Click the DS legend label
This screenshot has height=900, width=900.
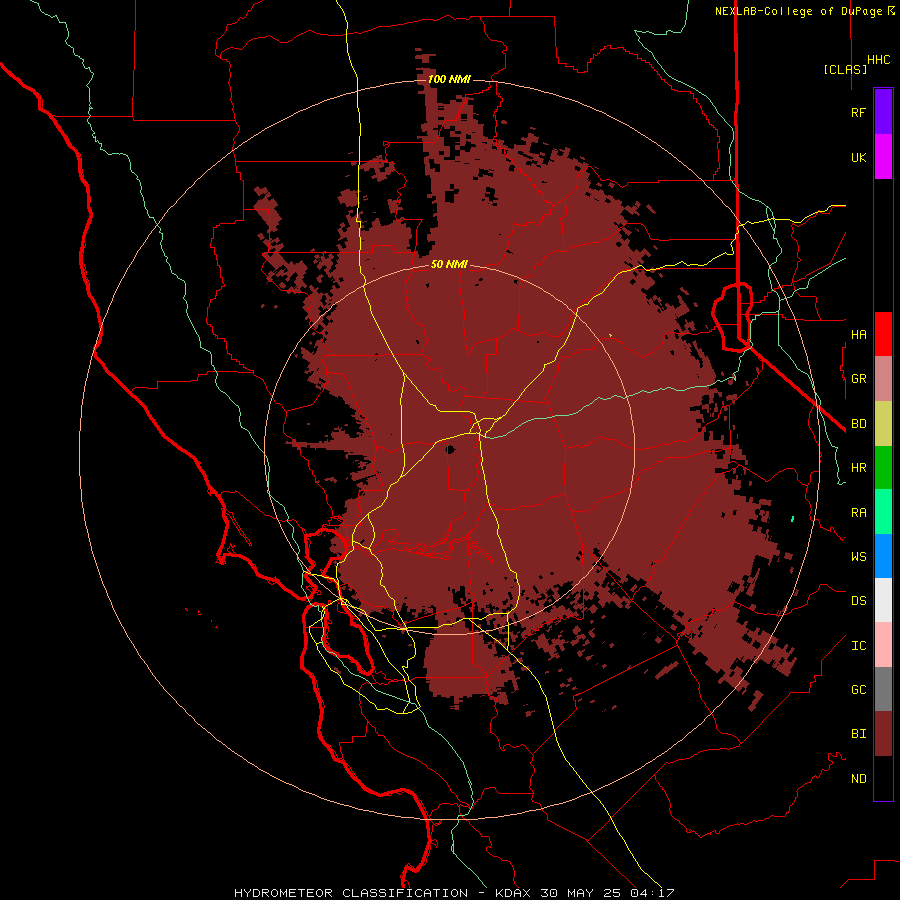[858, 601]
